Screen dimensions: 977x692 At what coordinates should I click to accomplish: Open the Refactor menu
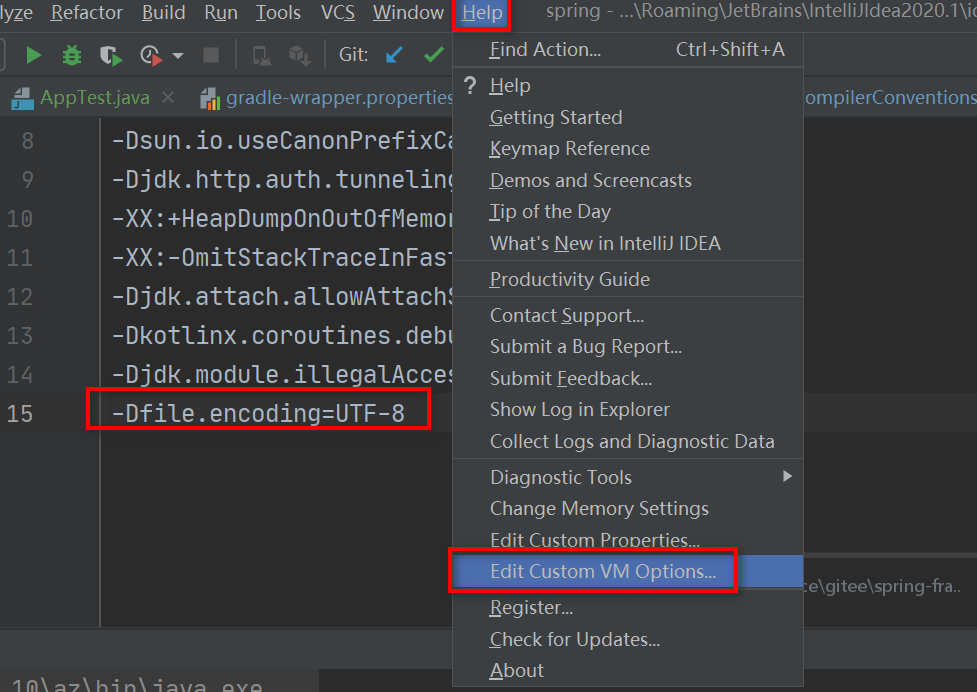point(87,12)
